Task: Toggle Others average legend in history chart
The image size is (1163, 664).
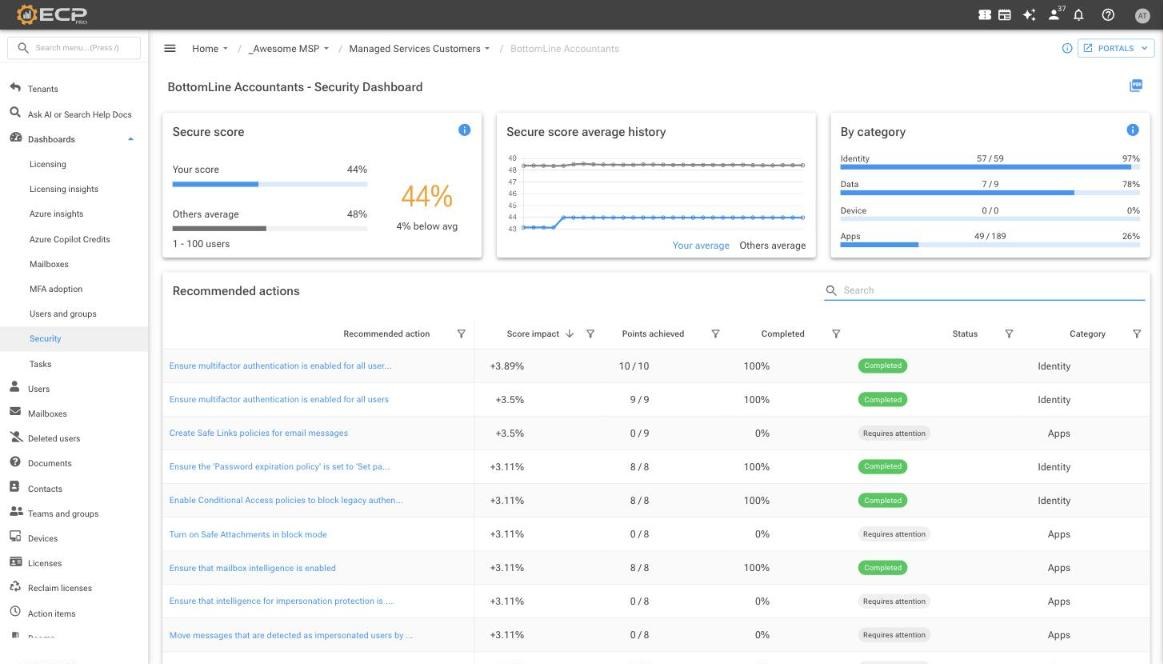Action: [772, 246]
